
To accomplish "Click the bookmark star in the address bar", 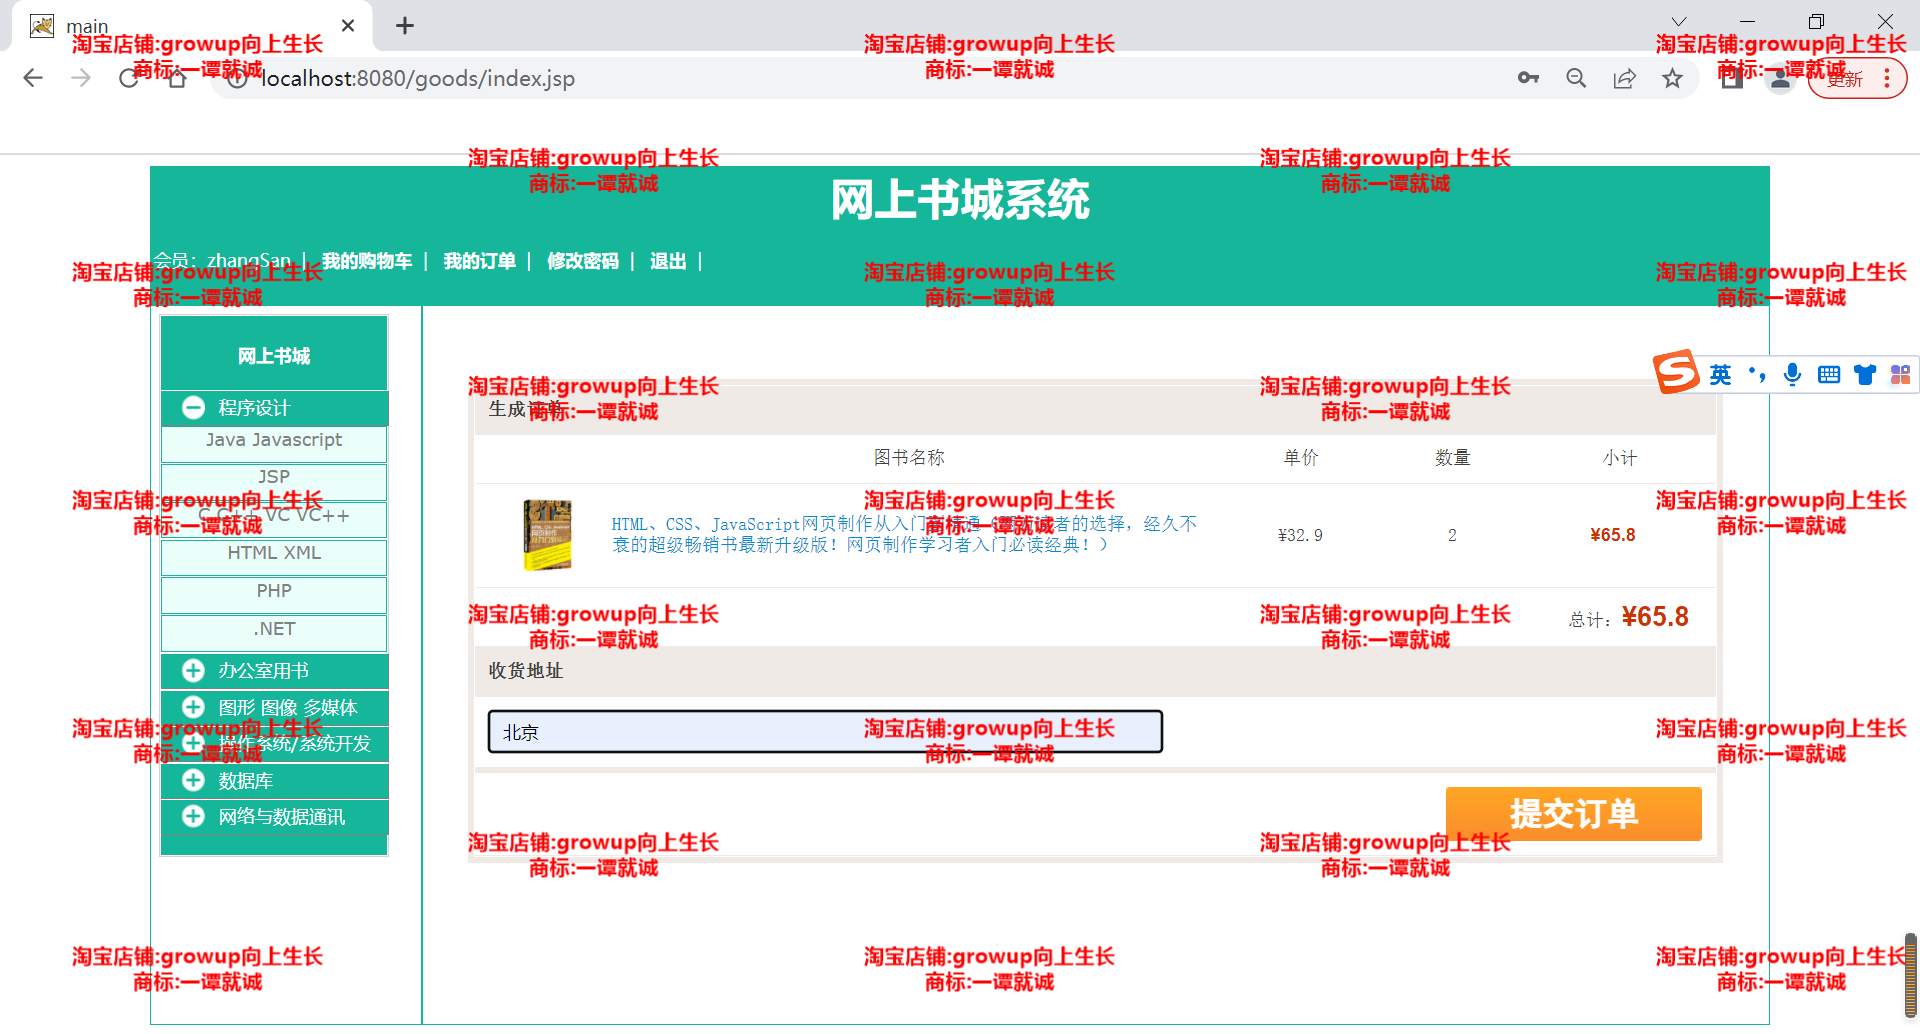I will point(1672,78).
